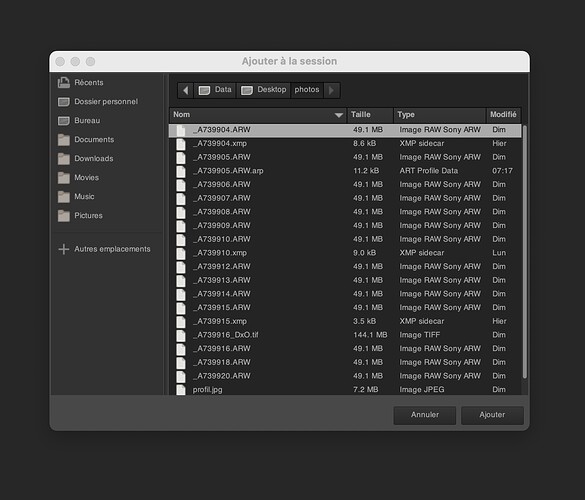Click the back arrow in path bar

point(185,90)
